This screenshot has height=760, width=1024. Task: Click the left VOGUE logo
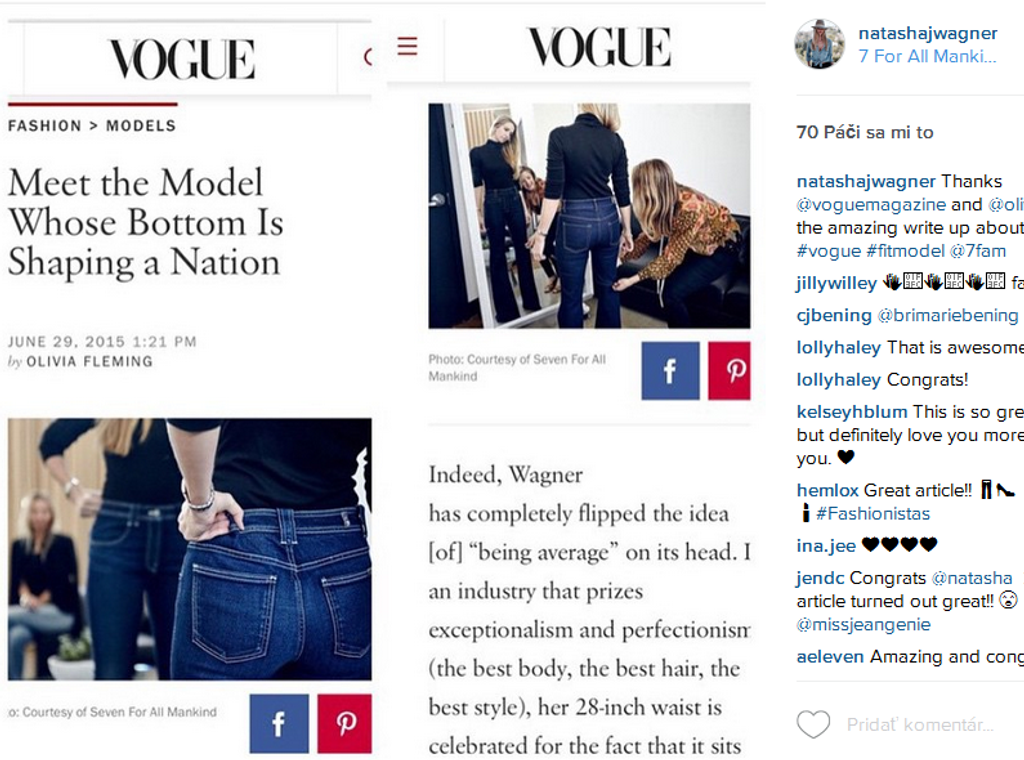coord(182,59)
